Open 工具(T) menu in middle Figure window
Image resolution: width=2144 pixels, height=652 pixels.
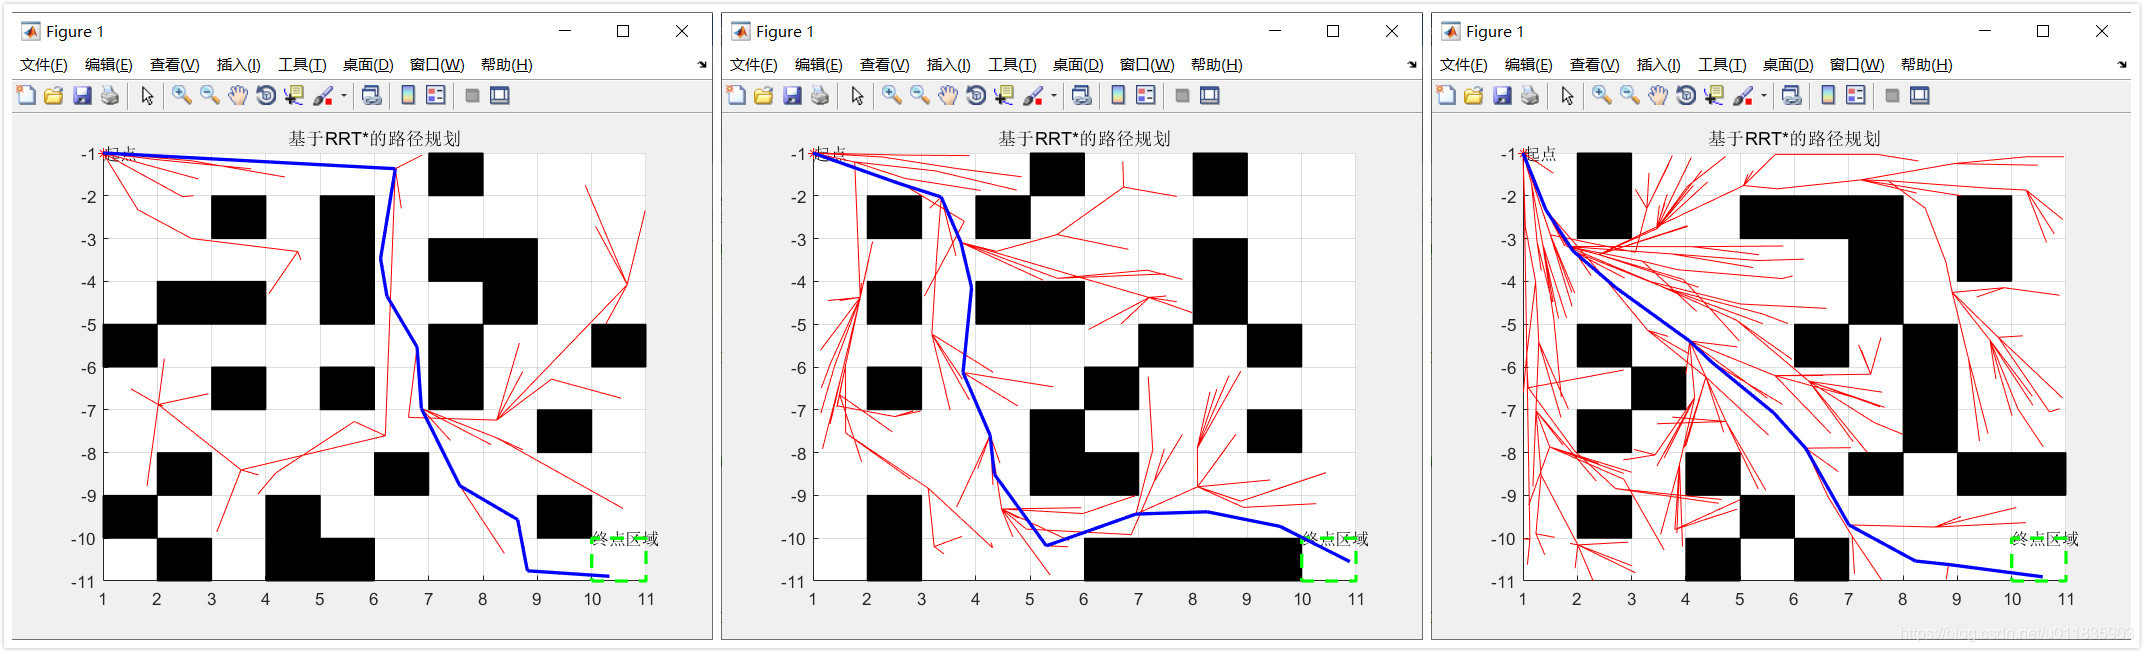(1012, 65)
